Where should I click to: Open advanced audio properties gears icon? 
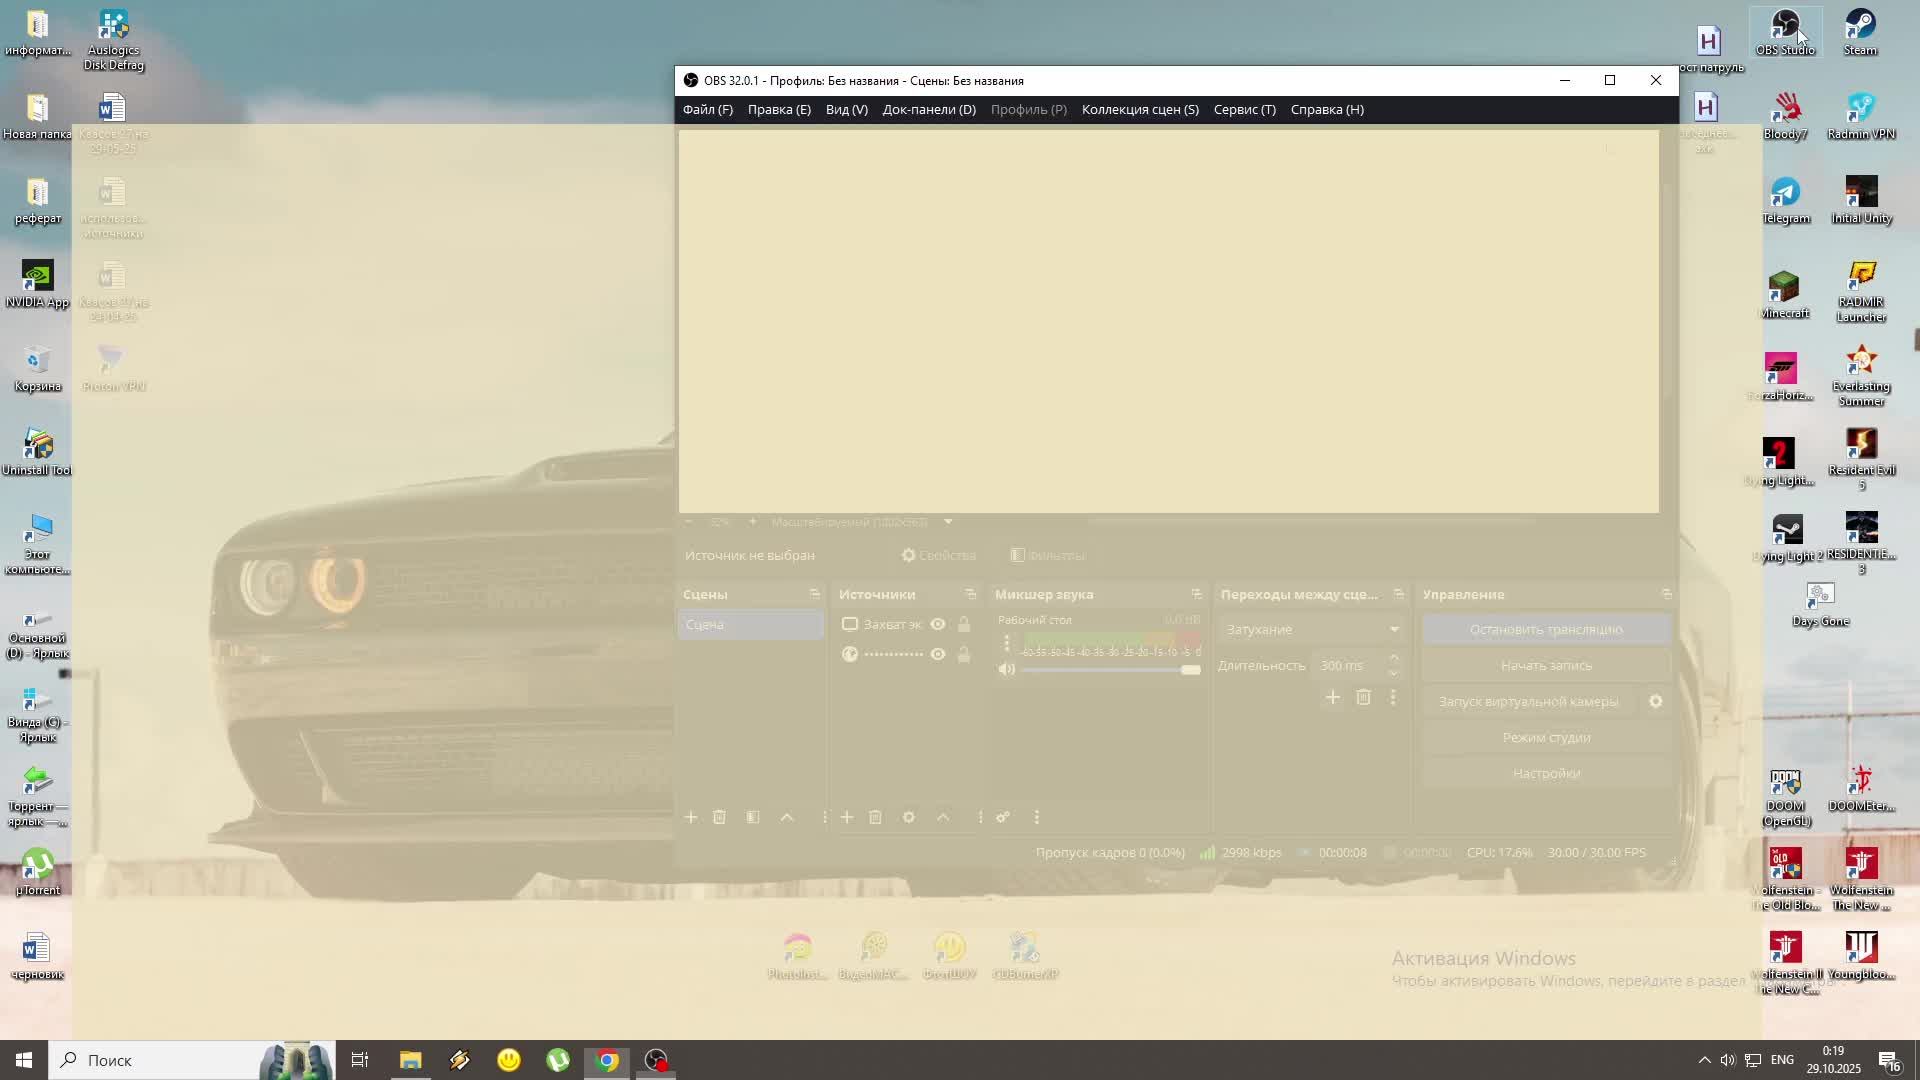[1003, 818]
